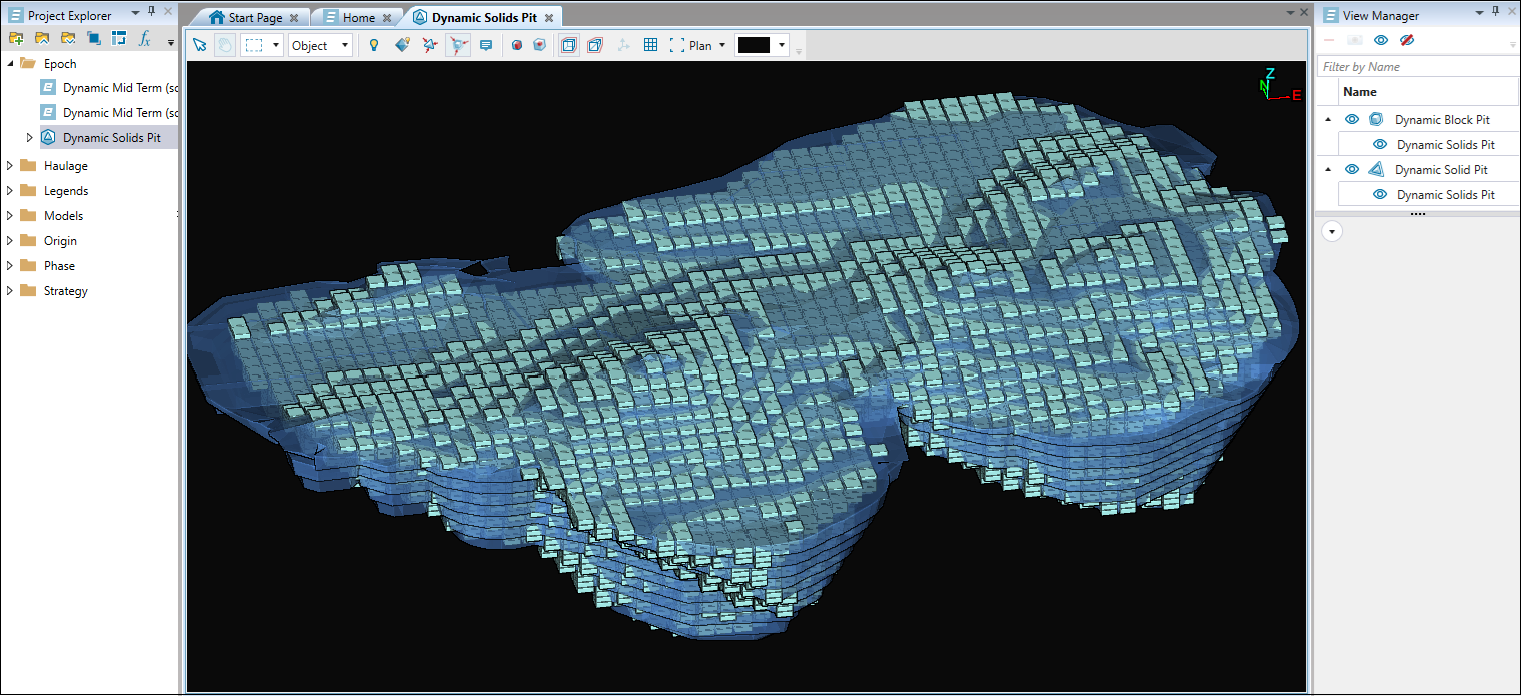
Task: Click the hide all views crossed-eye icon
Action: pos(1406,40)
